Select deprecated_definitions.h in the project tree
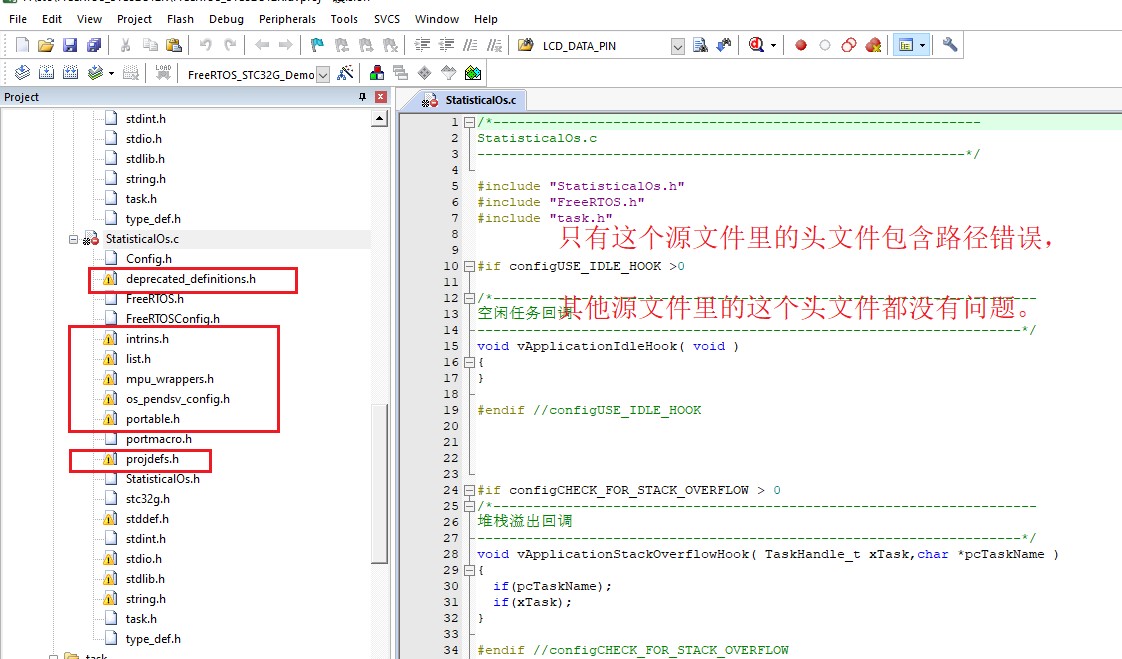The image size is (1122, 659). (190, 279)
